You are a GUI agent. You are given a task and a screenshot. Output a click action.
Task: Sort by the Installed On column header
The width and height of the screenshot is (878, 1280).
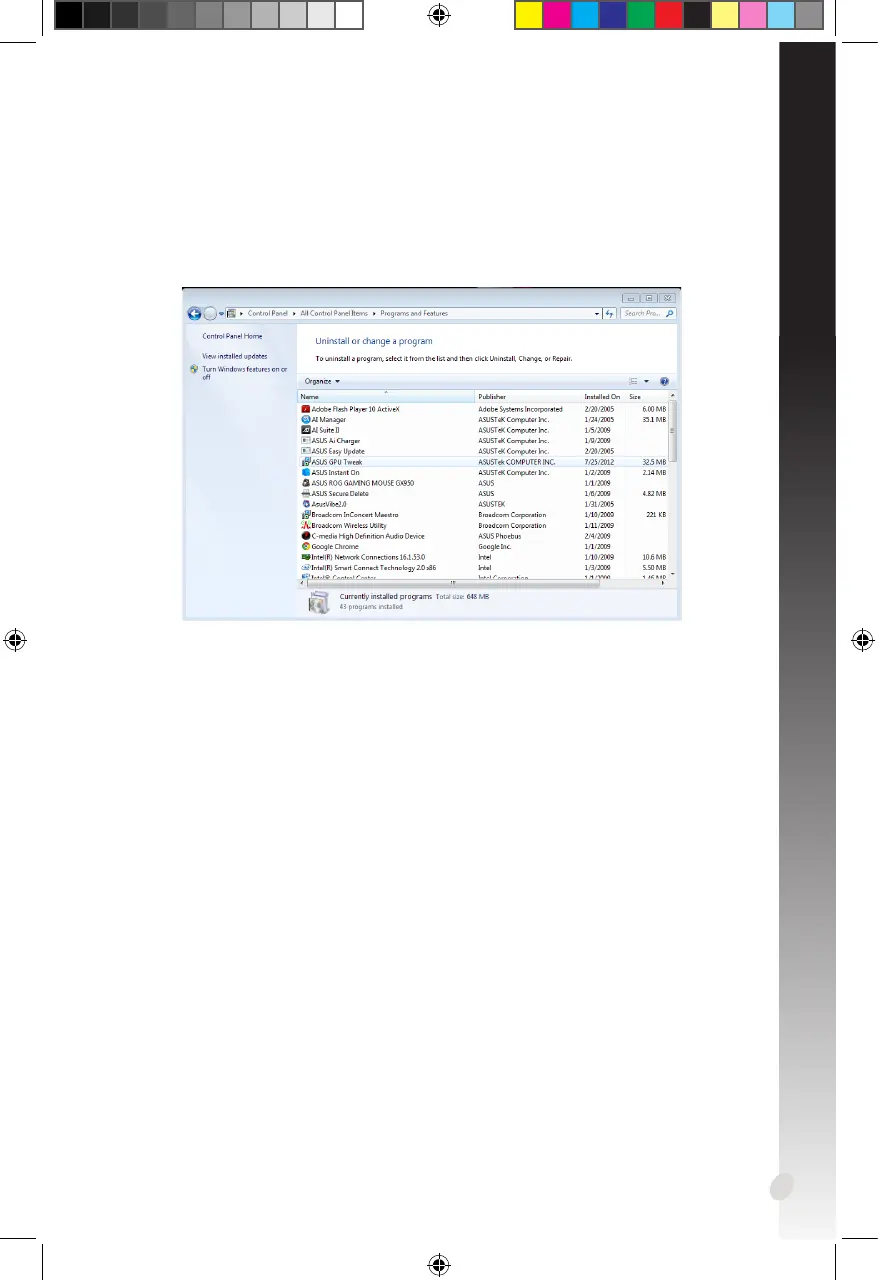click(x=604, y=397)
